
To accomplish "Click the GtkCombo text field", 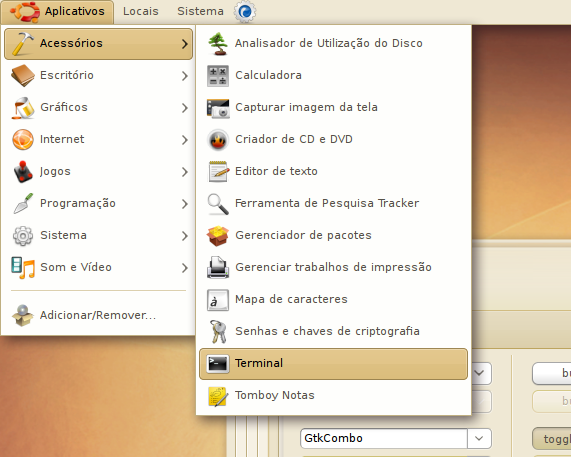I will (x=384, y=438).
